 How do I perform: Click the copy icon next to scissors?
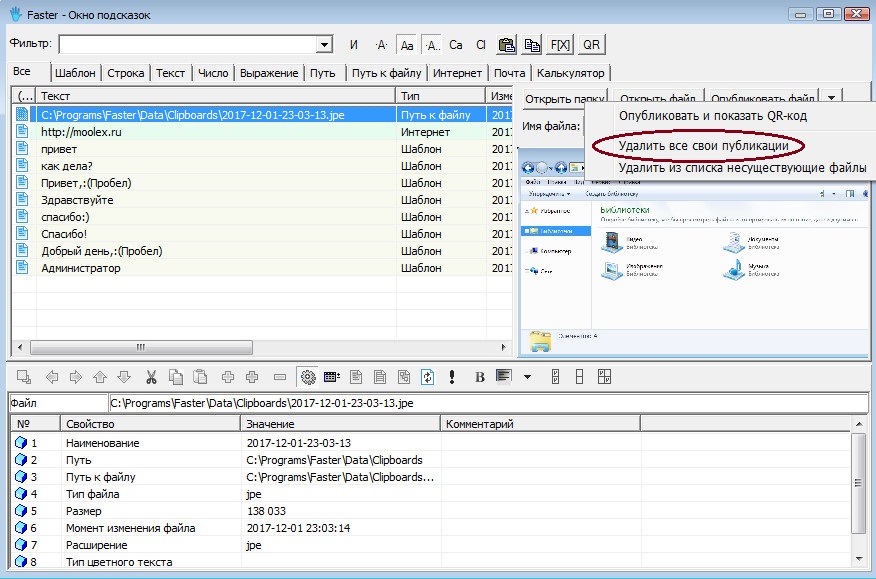tap(175, 377)
